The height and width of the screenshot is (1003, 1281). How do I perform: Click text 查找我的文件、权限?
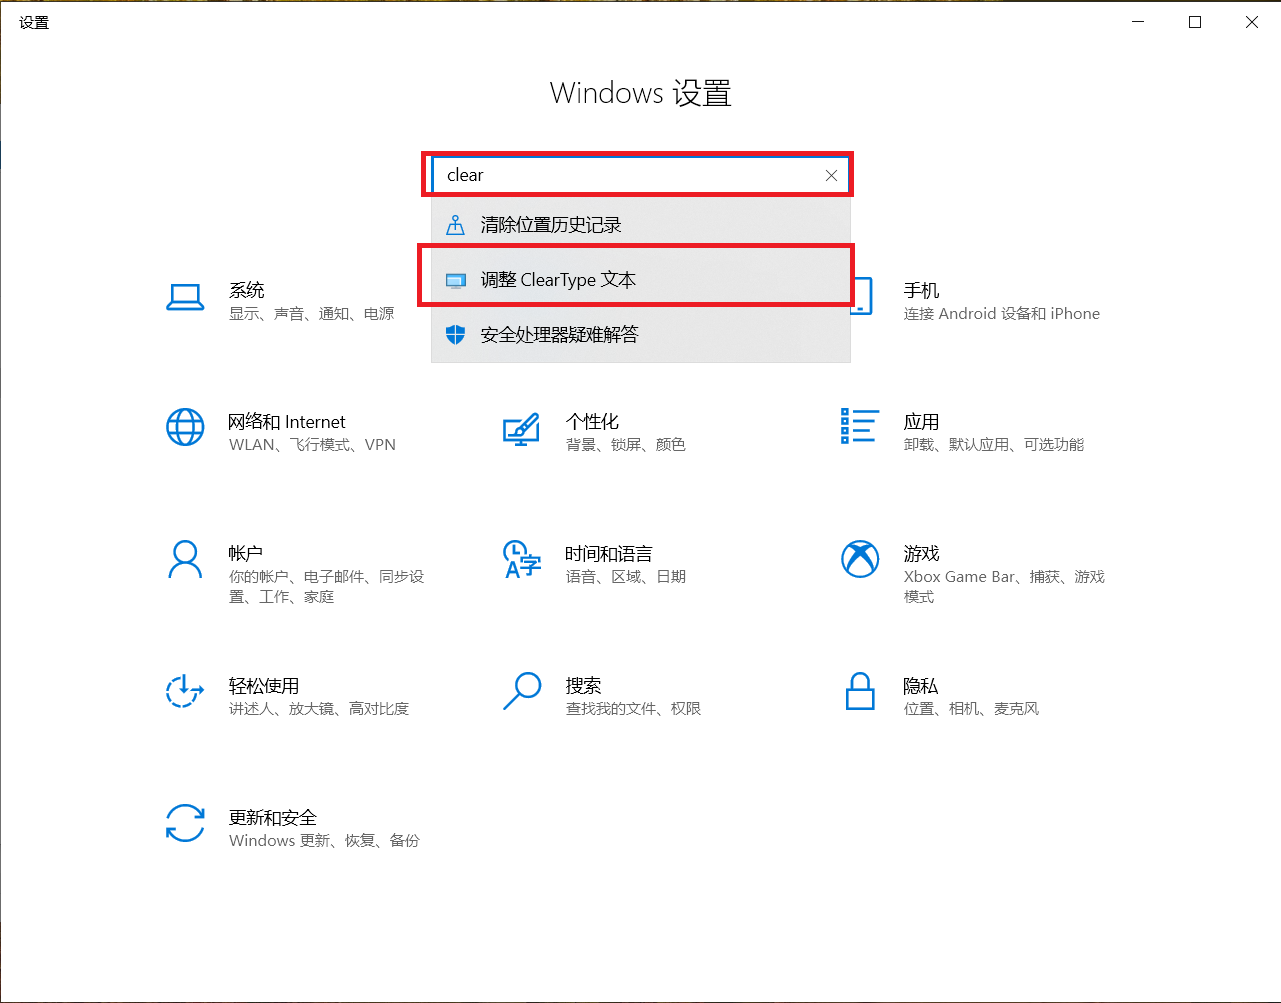point(633,709)
